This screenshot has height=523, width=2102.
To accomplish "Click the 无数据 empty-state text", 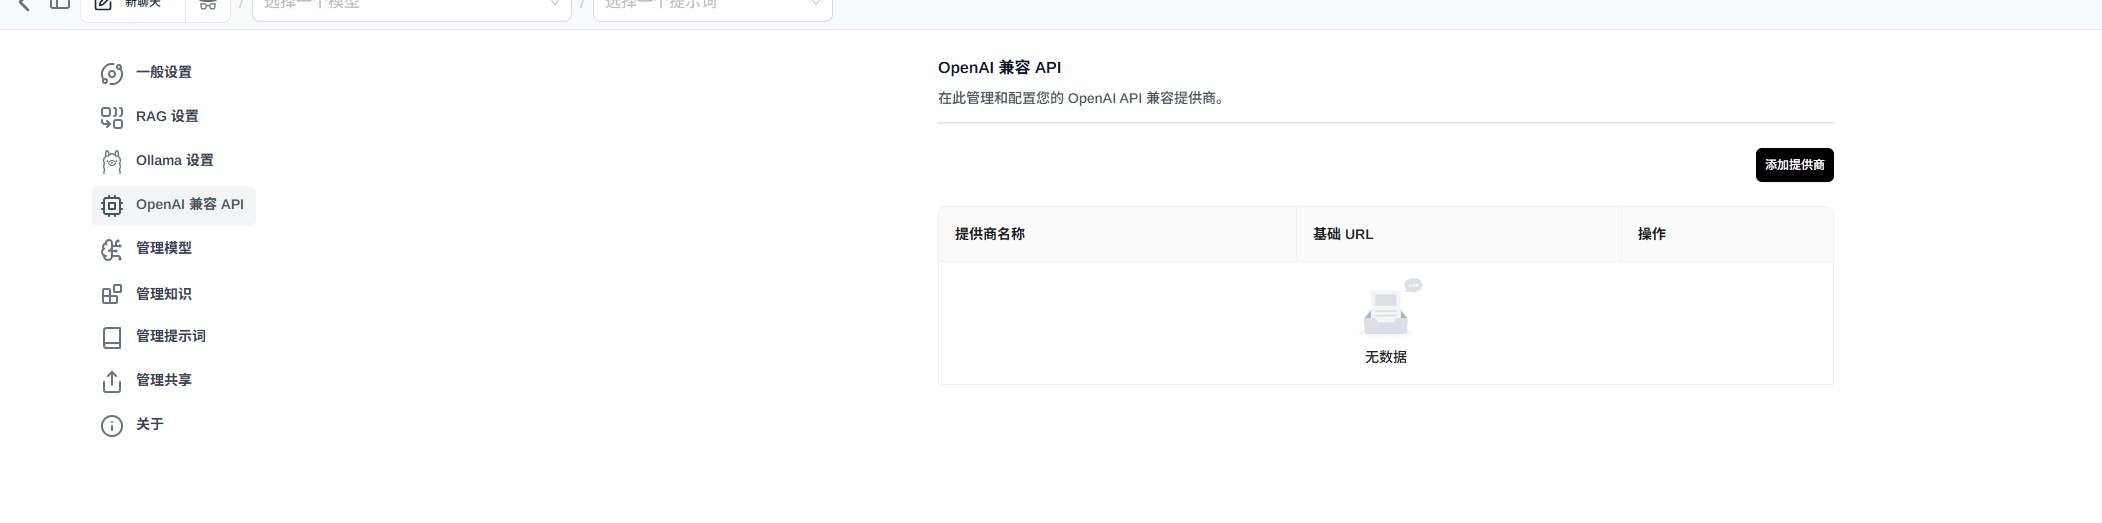I will pyautogui.click(x=1386, y=357).
